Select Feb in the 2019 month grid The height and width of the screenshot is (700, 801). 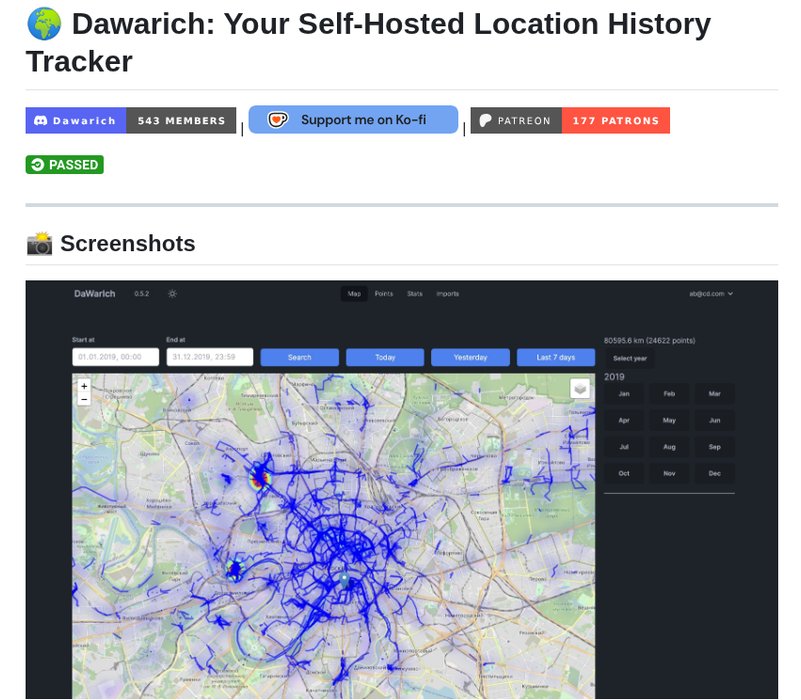click(669, 394)
